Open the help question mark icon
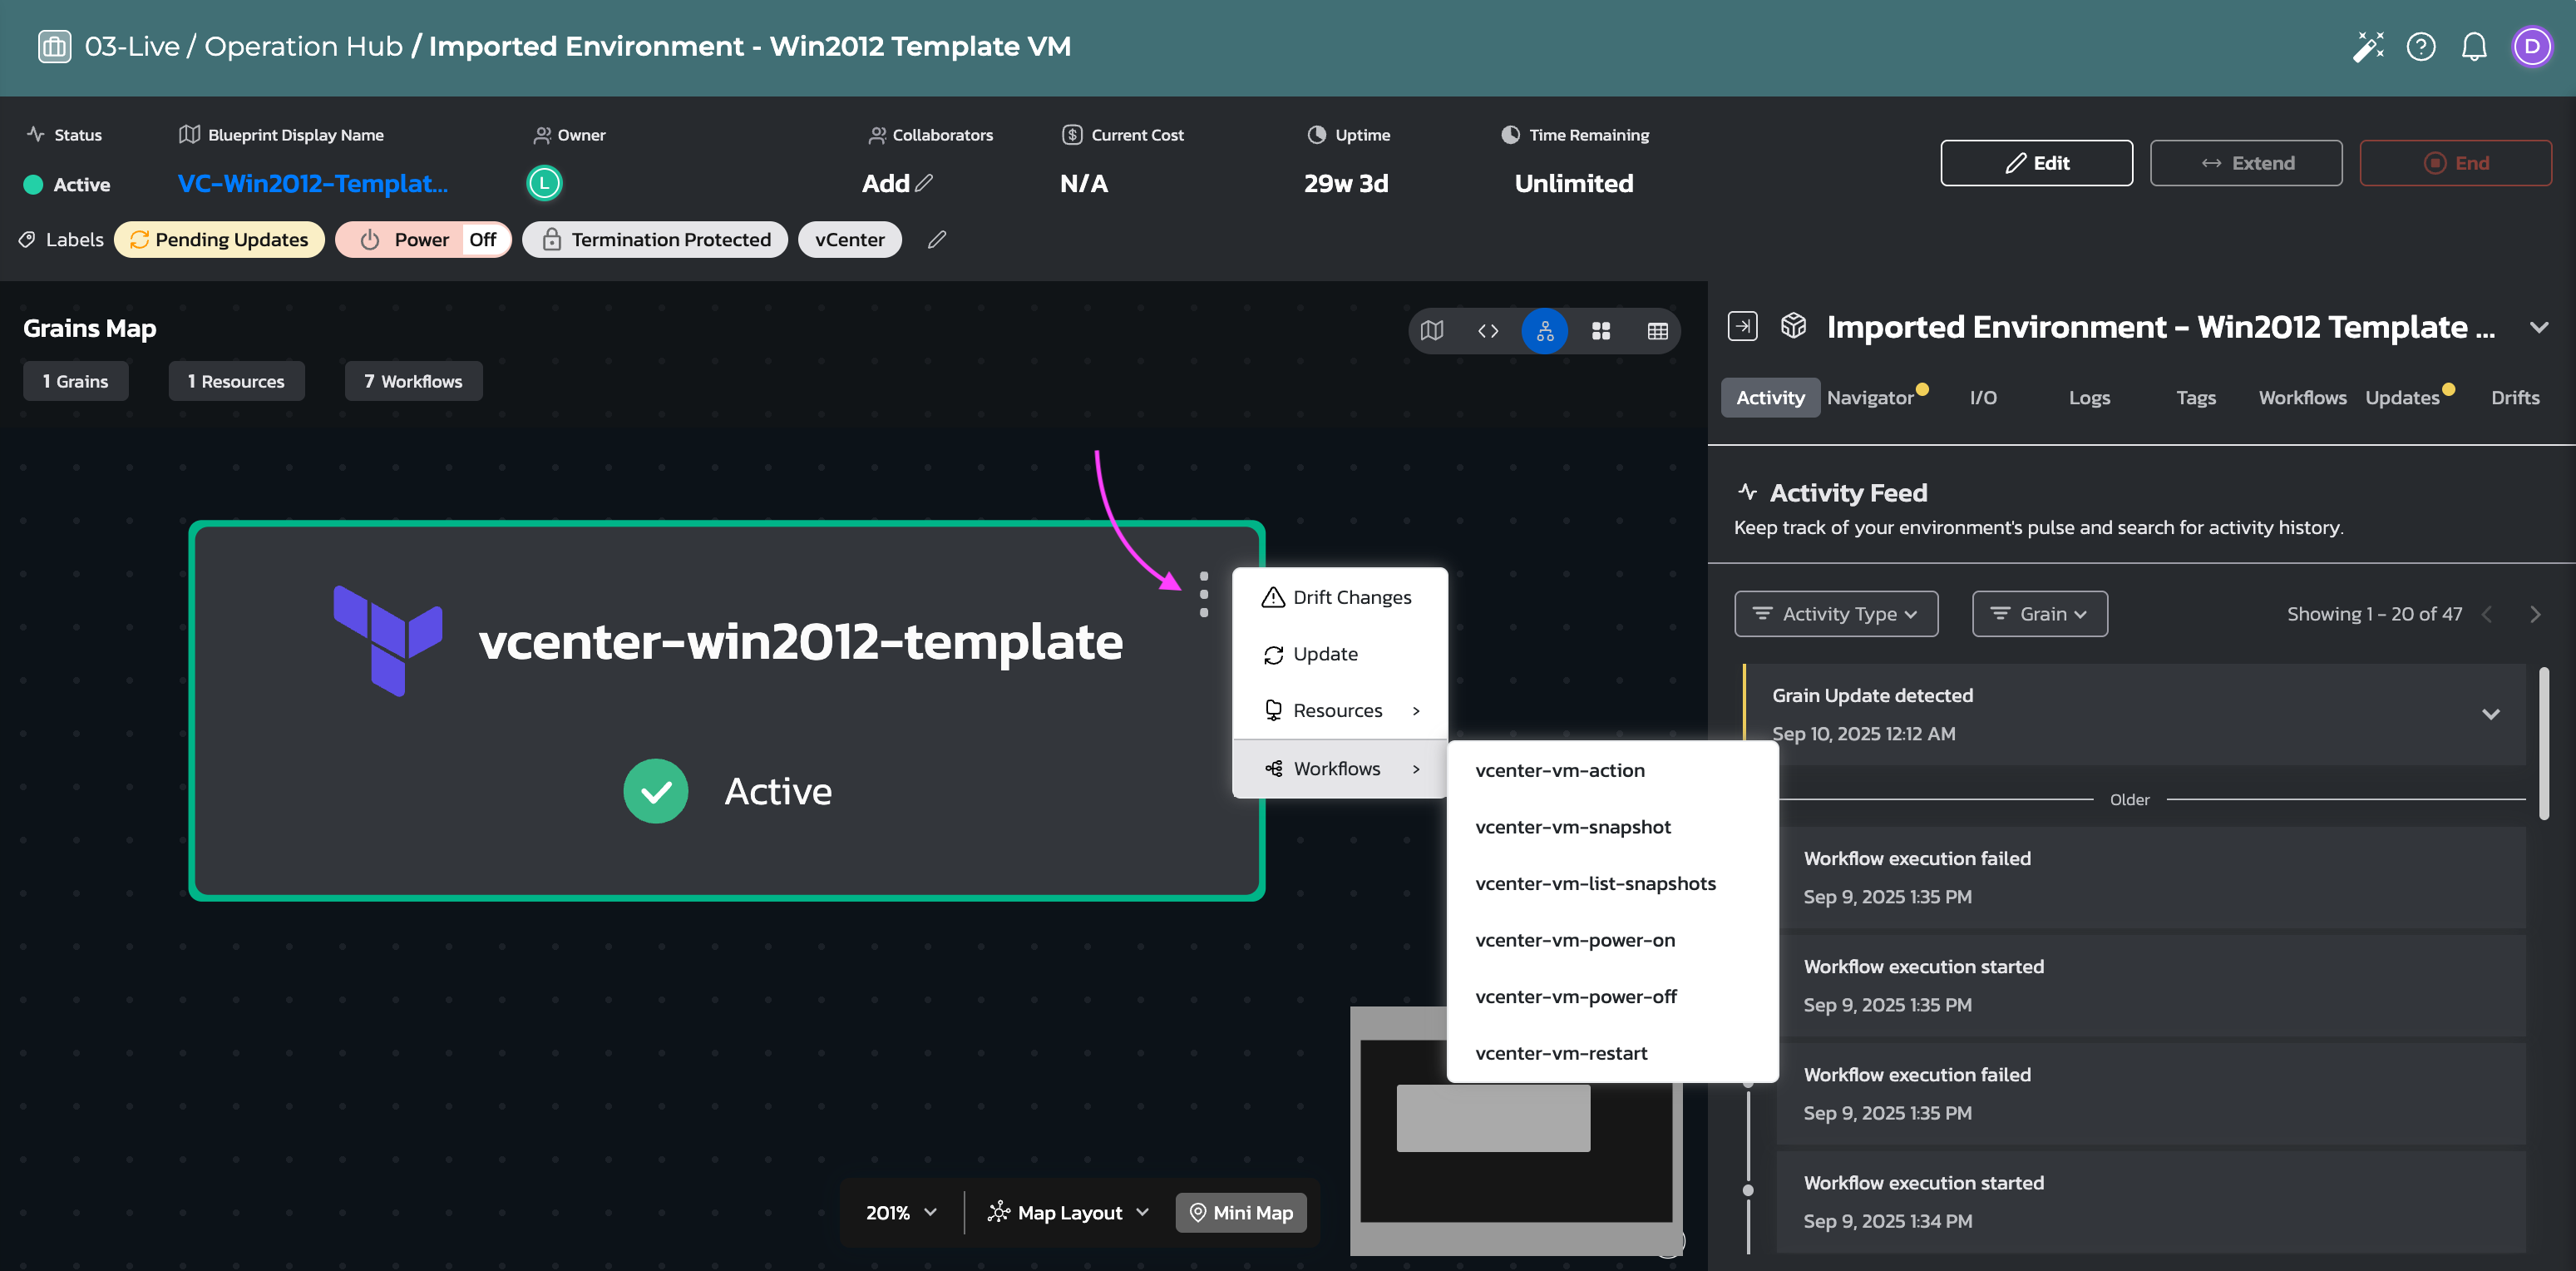 [2420, 47]
